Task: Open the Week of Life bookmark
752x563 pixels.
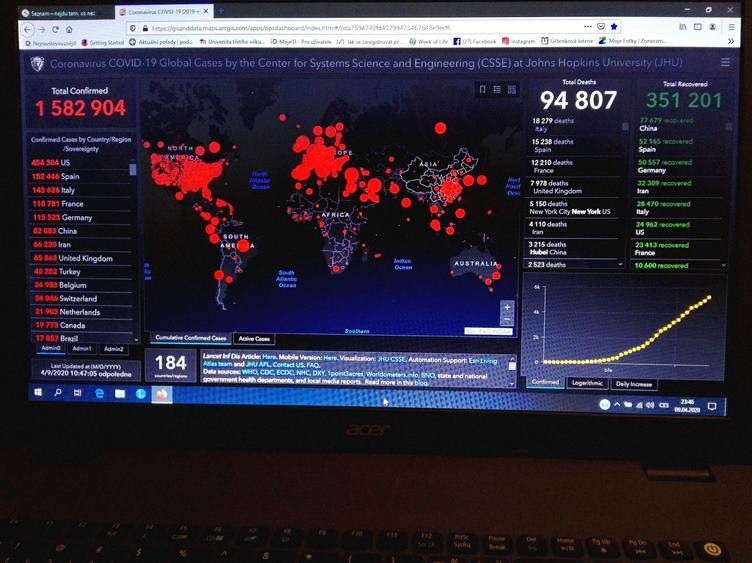Action: (x=429, y=42)
